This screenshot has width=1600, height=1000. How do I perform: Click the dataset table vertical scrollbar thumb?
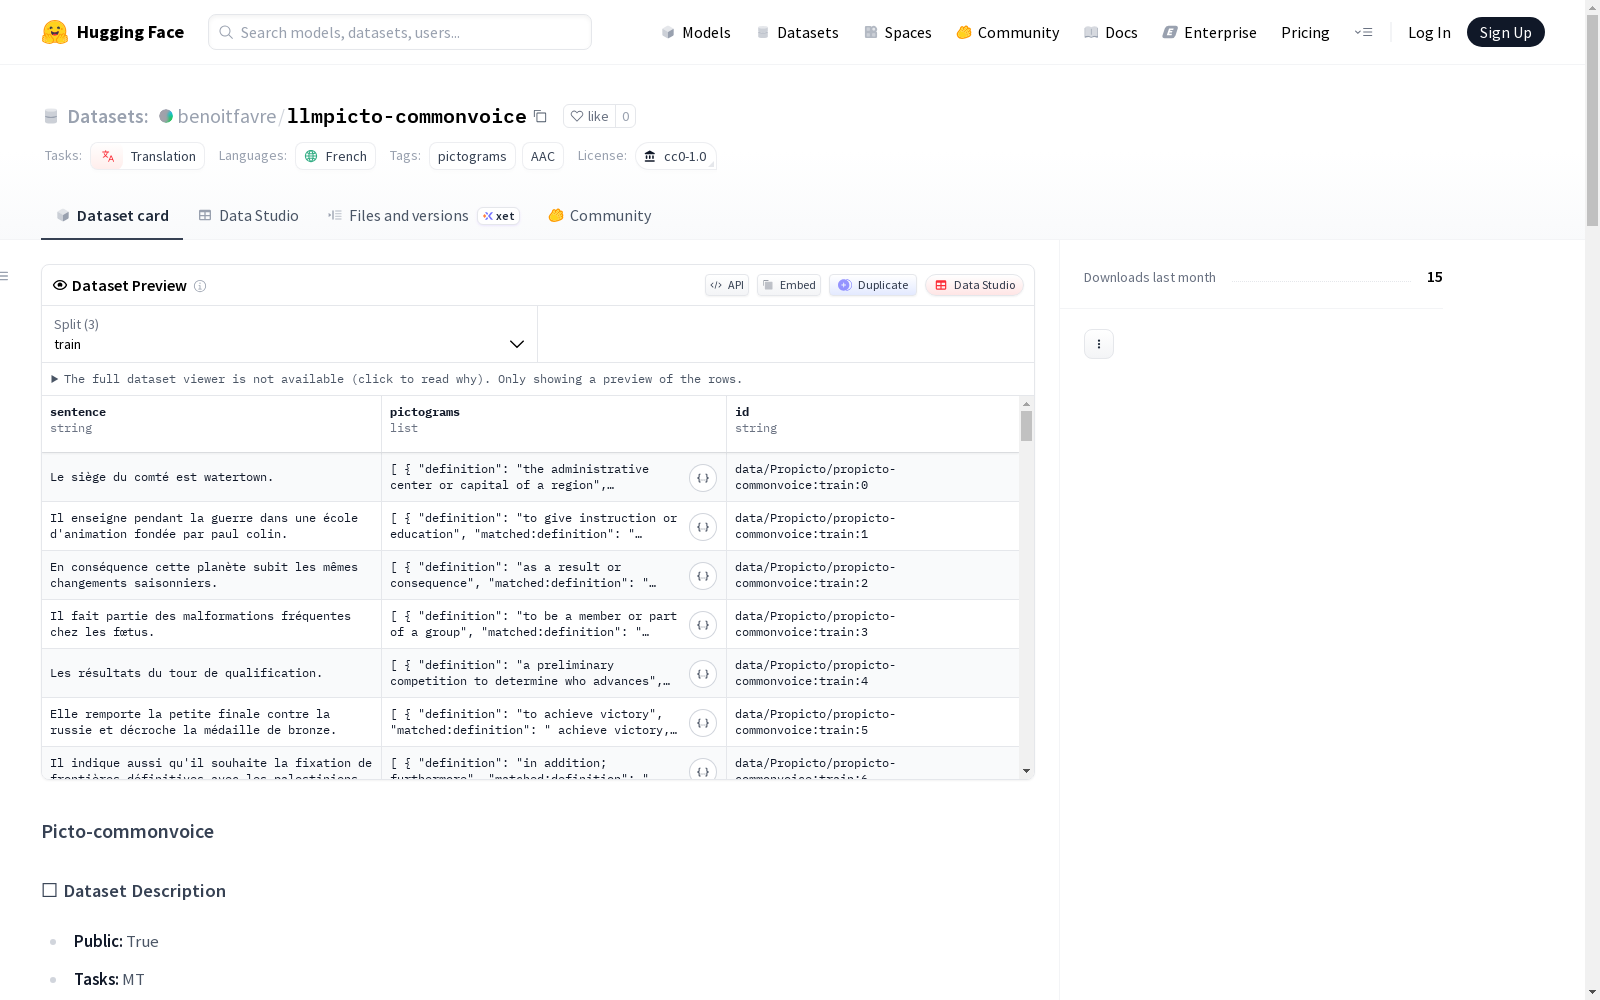point(1026,426)
